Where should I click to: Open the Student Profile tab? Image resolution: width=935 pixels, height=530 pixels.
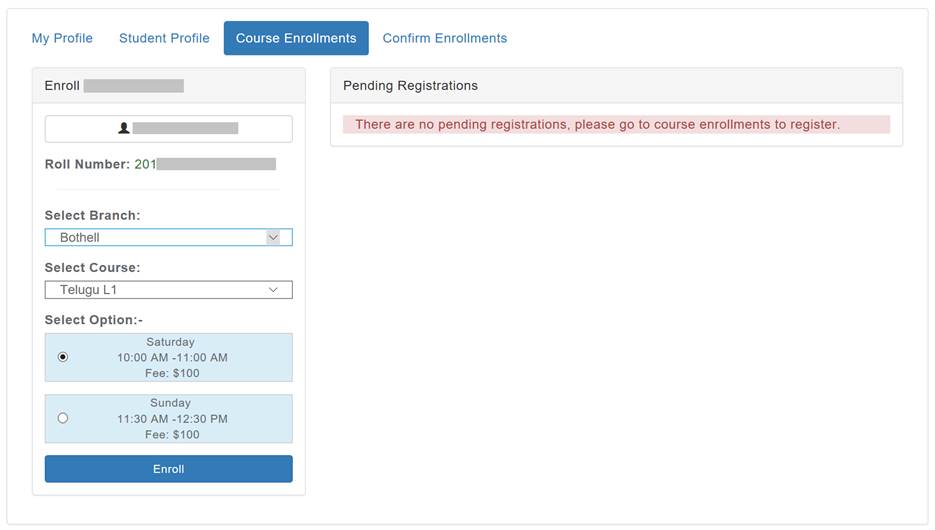point(164,38)
